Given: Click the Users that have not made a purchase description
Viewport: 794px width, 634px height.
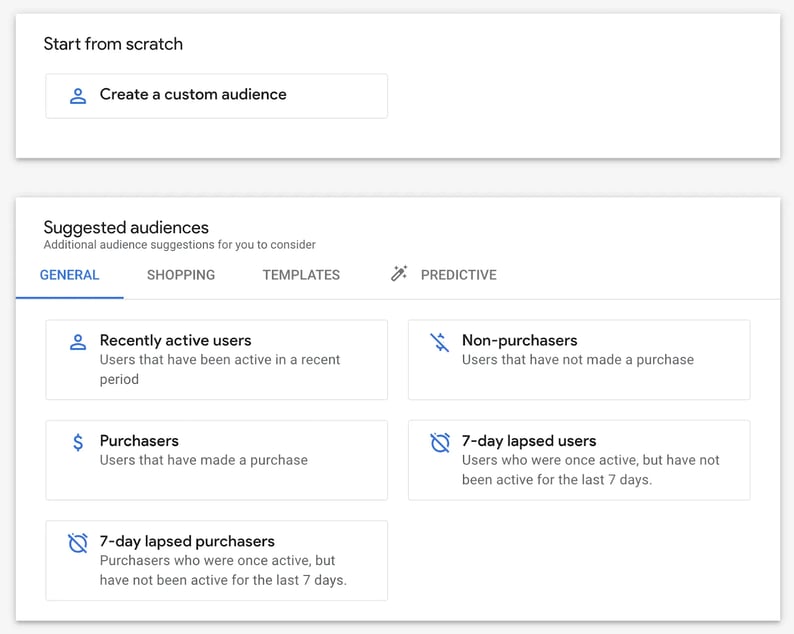Looking at the screenshot, I should coord(578,360).
